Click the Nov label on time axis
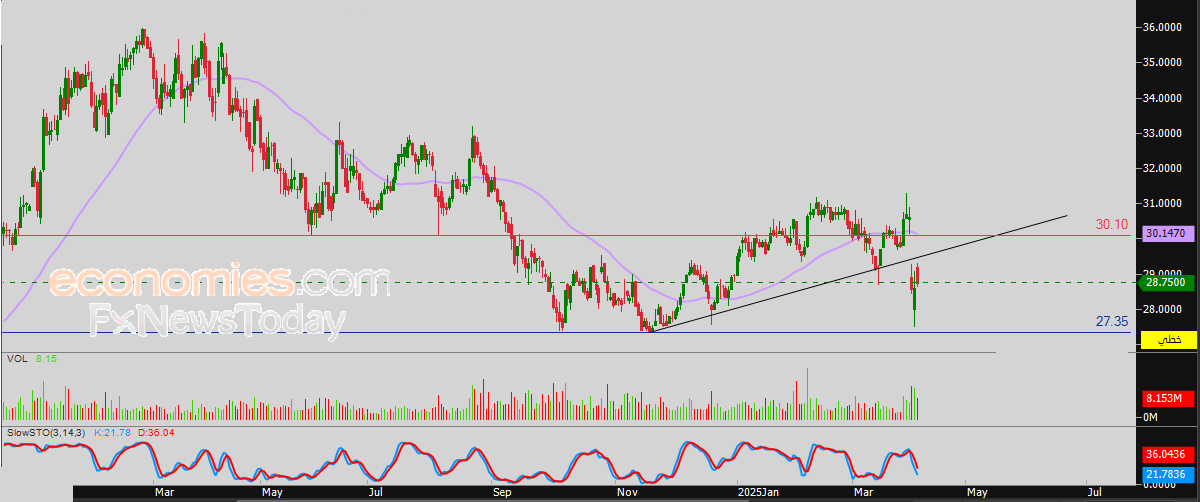The image size is (1200, 502). pos(627,493)
